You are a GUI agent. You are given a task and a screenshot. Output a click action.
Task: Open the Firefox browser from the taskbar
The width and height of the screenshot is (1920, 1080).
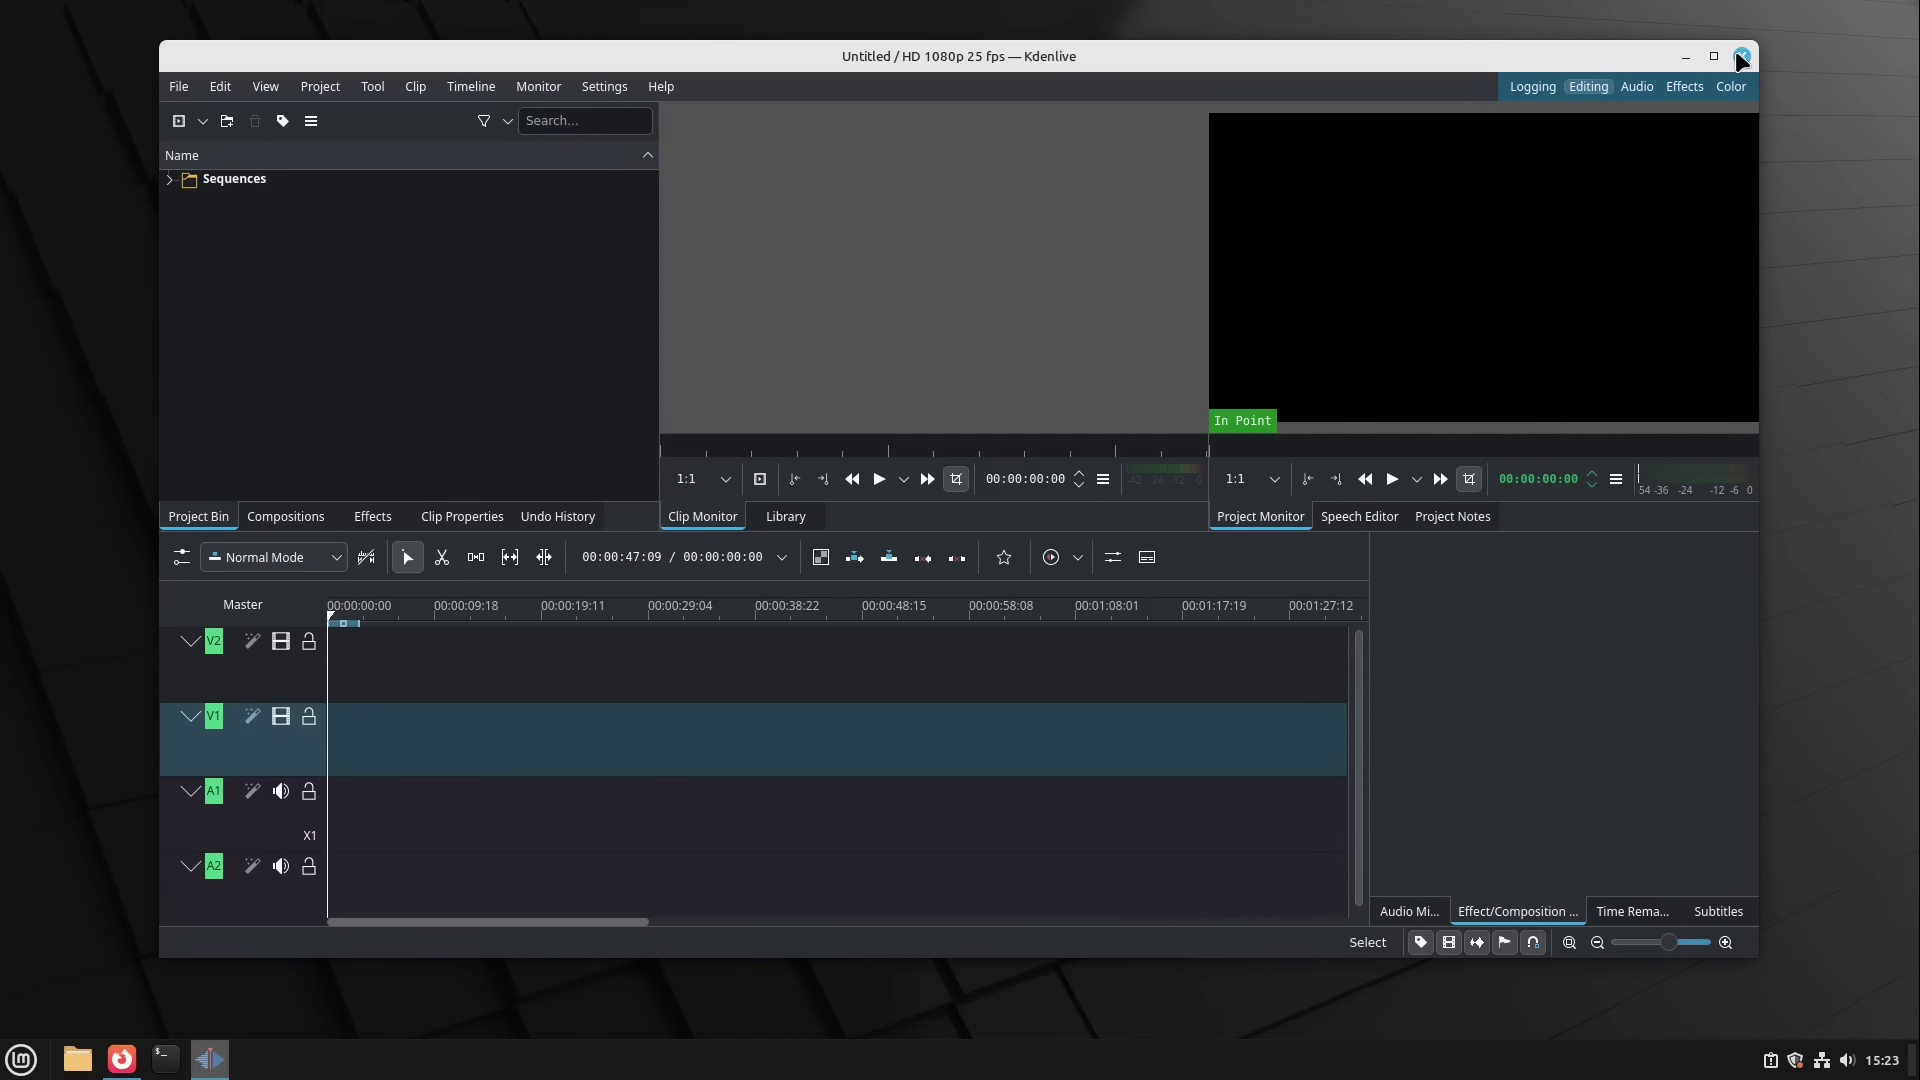pyautogui.click(x=121, y=1059)
